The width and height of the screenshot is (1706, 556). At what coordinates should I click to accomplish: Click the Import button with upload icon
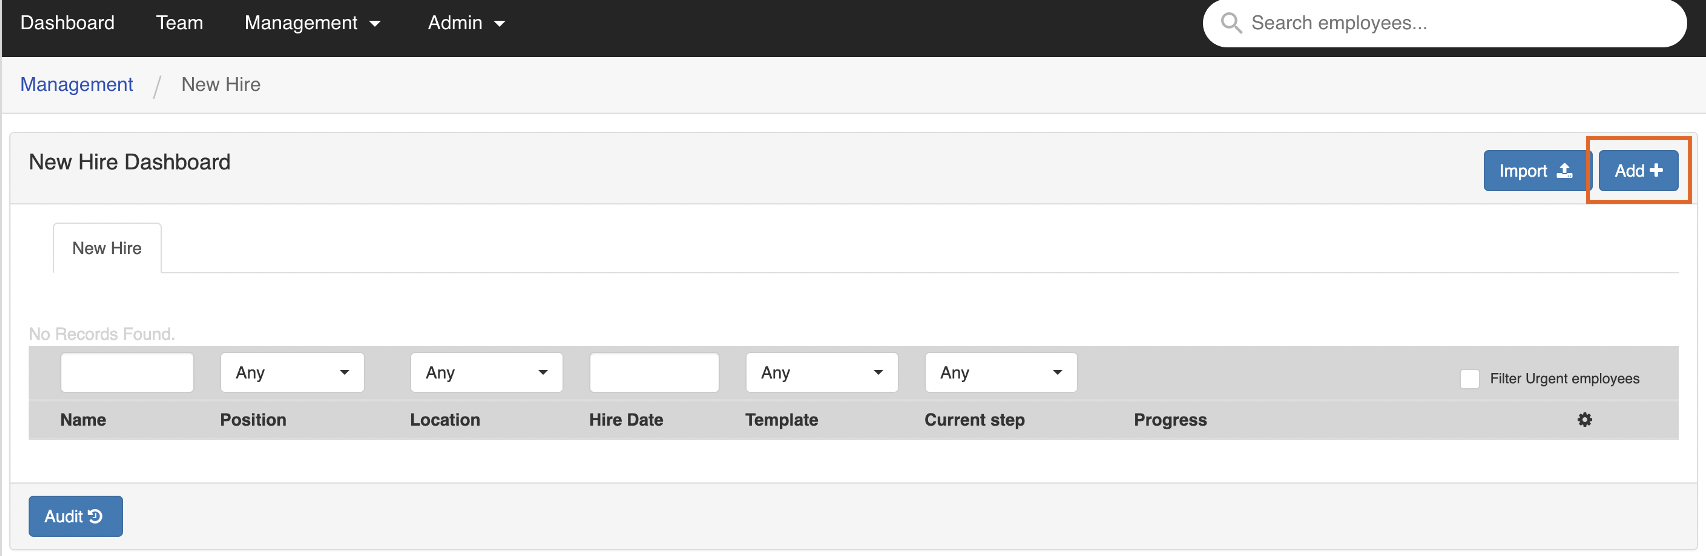point(1535,171)
